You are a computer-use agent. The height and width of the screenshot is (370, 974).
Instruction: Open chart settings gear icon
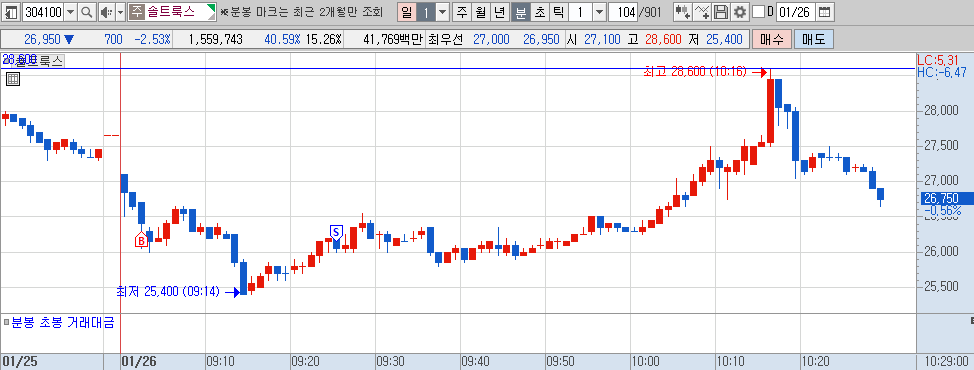pos(739,12)
